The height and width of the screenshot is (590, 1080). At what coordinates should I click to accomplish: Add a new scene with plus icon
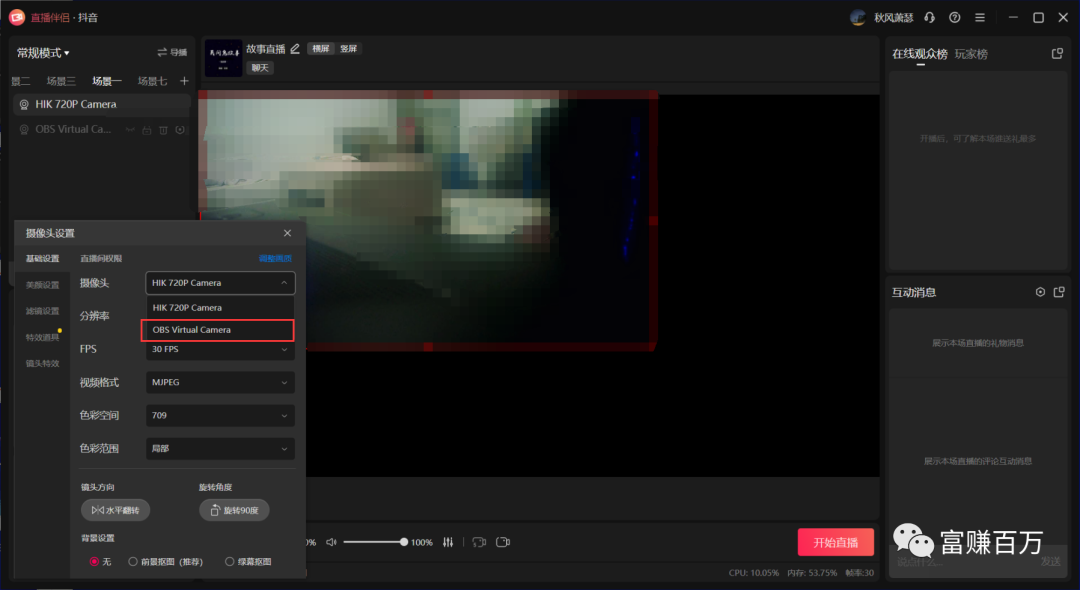click(x=184, y=81)
